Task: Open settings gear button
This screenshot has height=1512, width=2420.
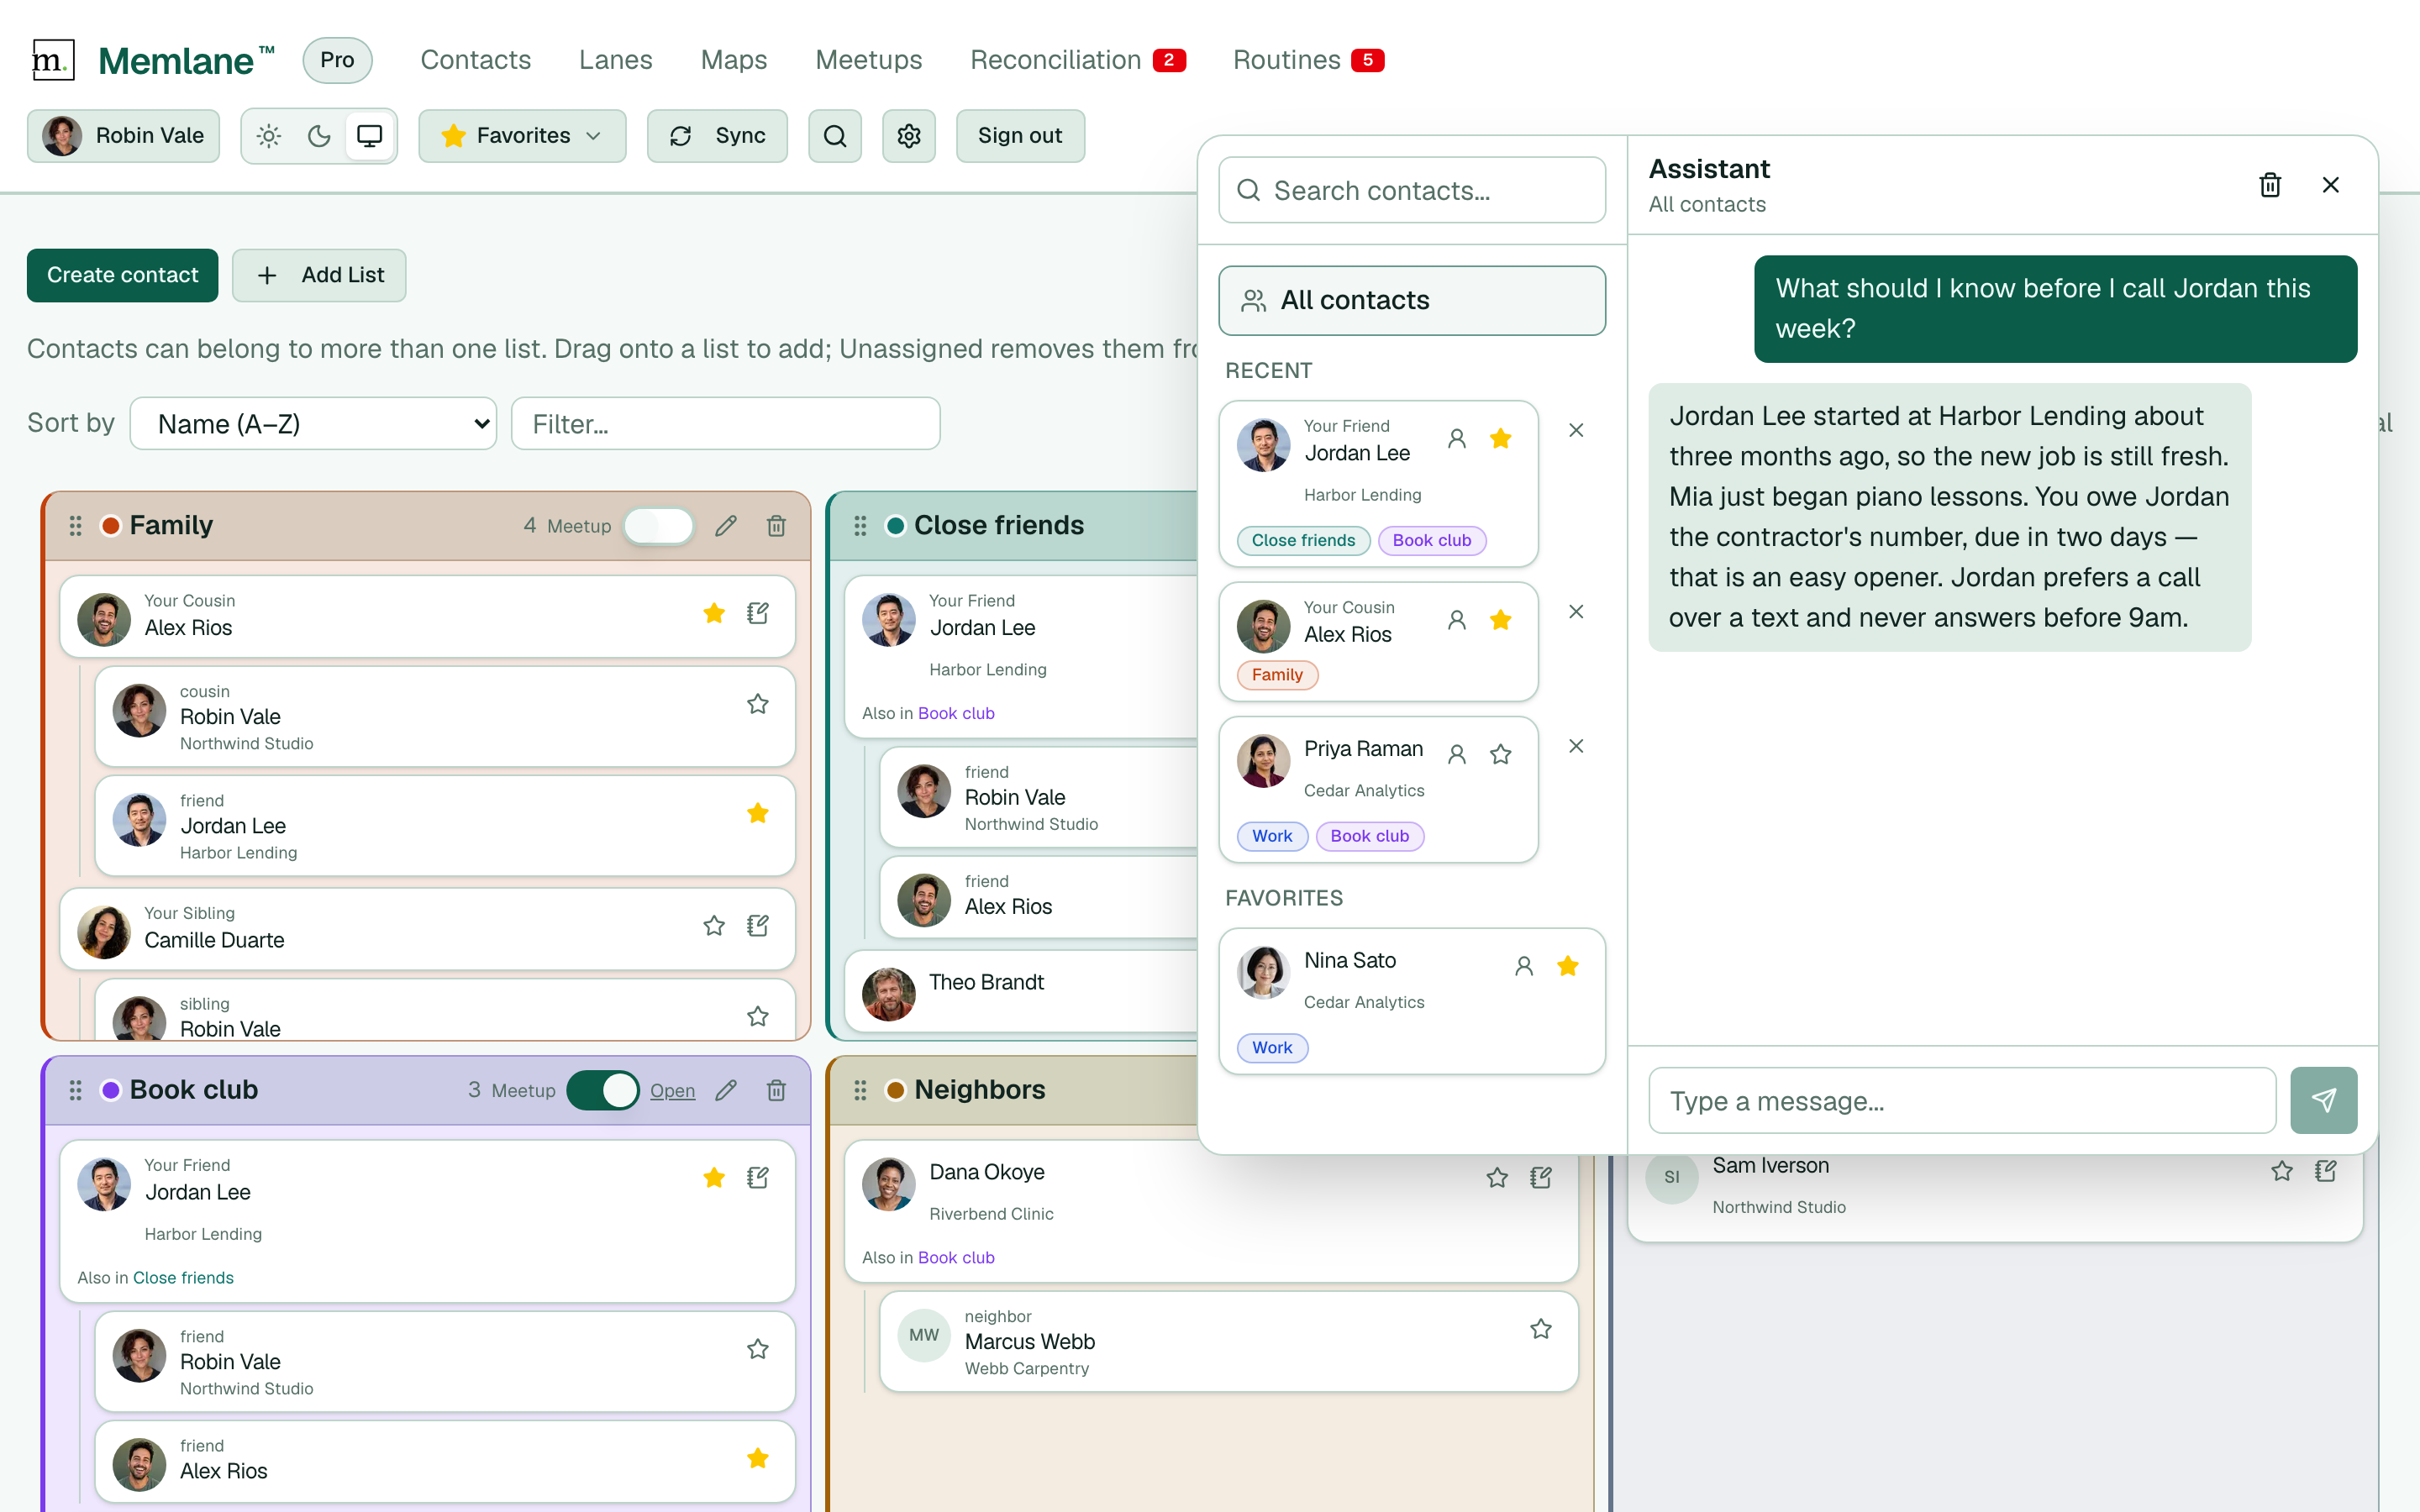Action: [x=909, y=136]
